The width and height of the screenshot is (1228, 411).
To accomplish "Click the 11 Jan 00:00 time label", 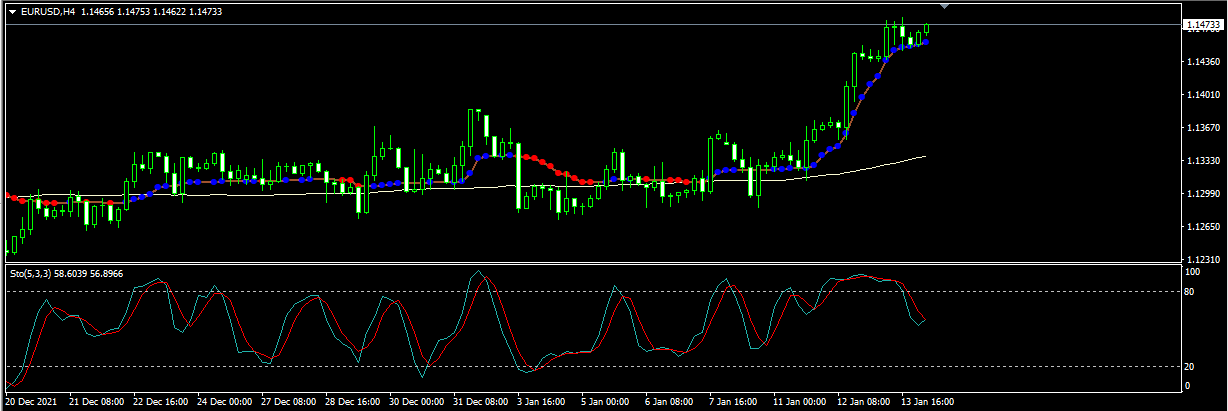I will (801, 402).
